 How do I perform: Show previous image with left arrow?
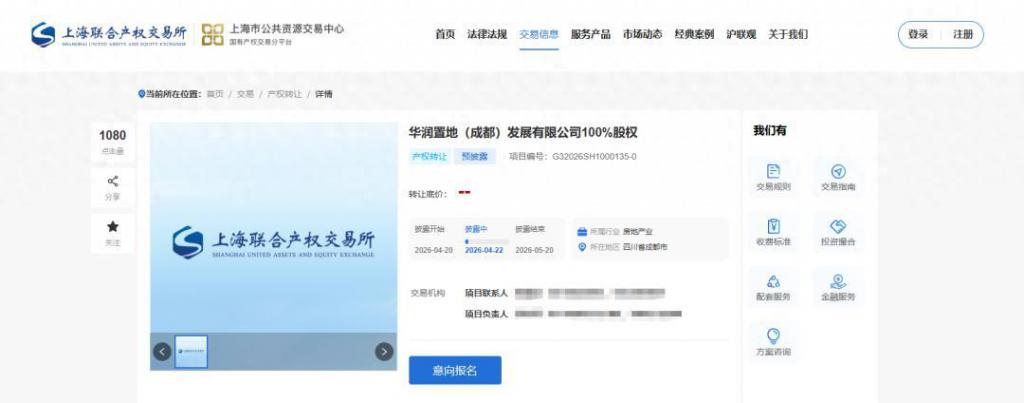[162, 351]
